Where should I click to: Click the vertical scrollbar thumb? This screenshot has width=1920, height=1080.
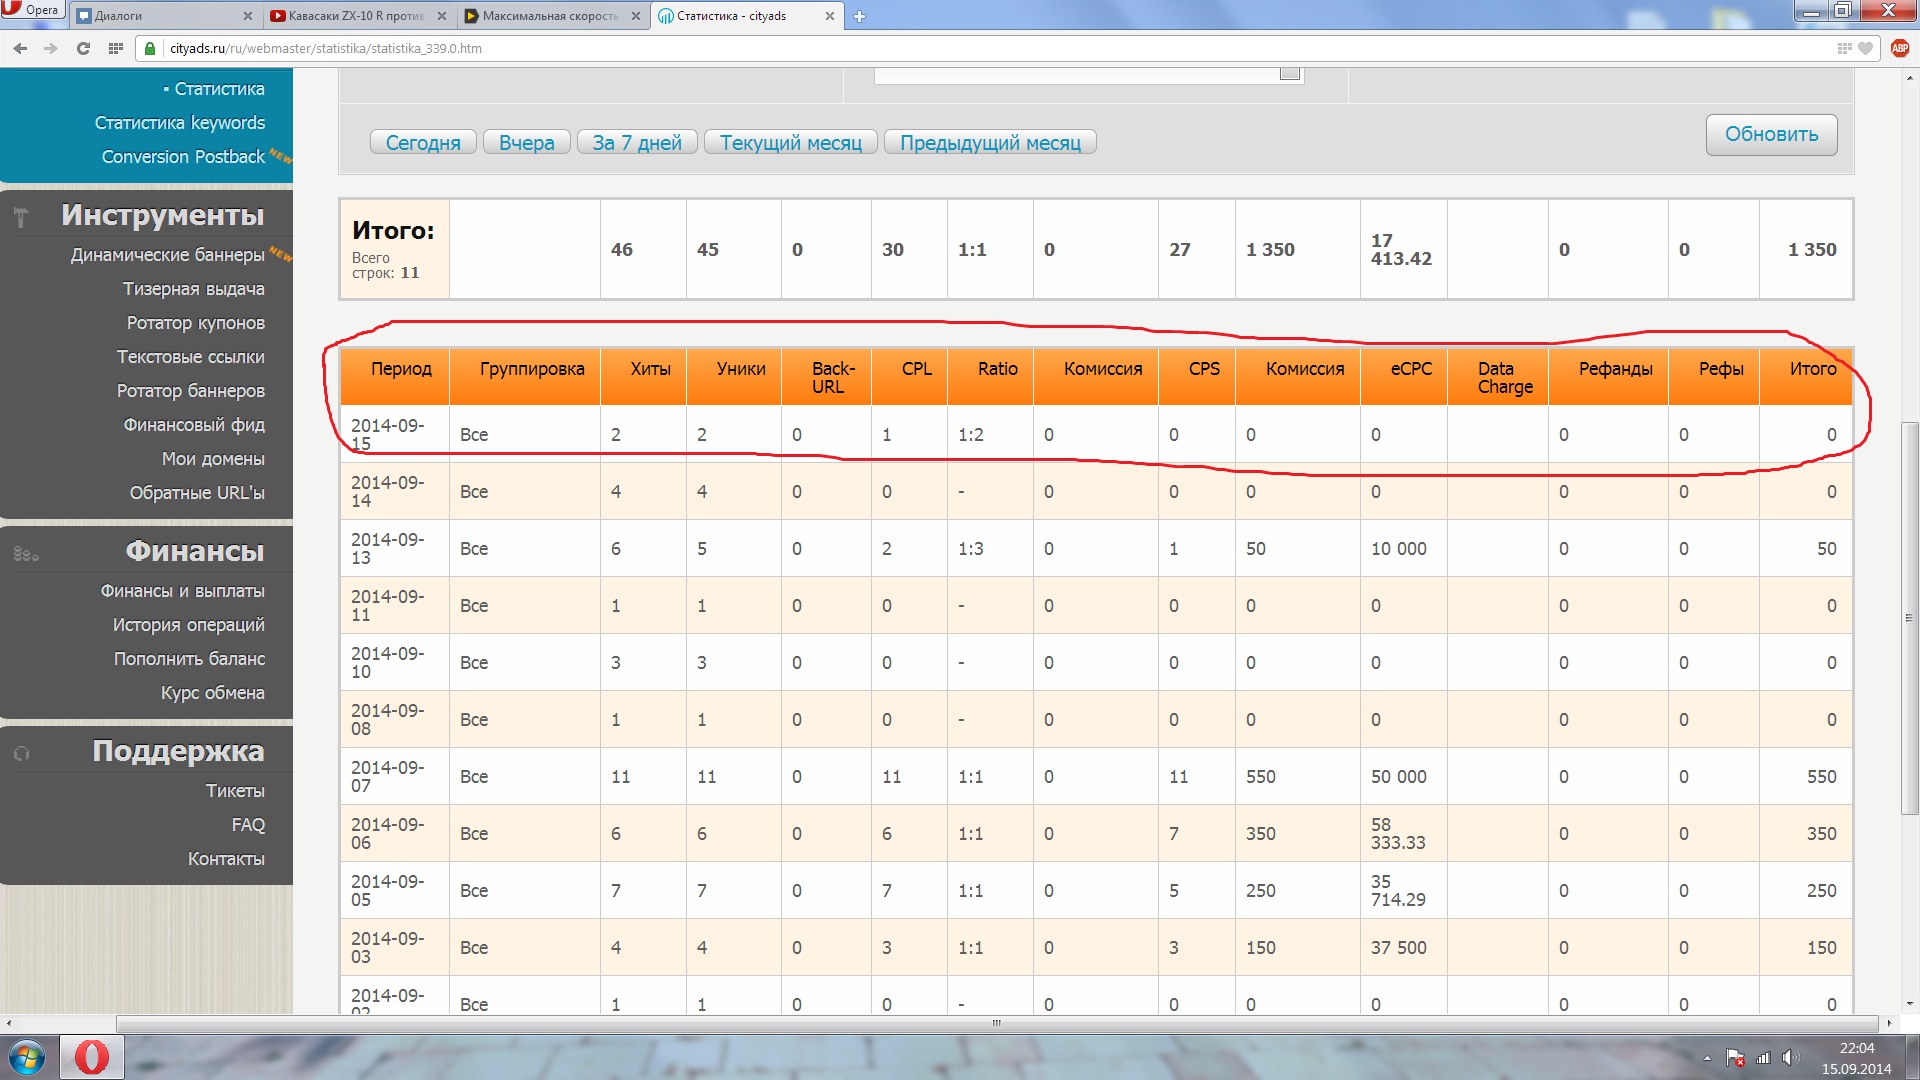[x=1910, y=617]
